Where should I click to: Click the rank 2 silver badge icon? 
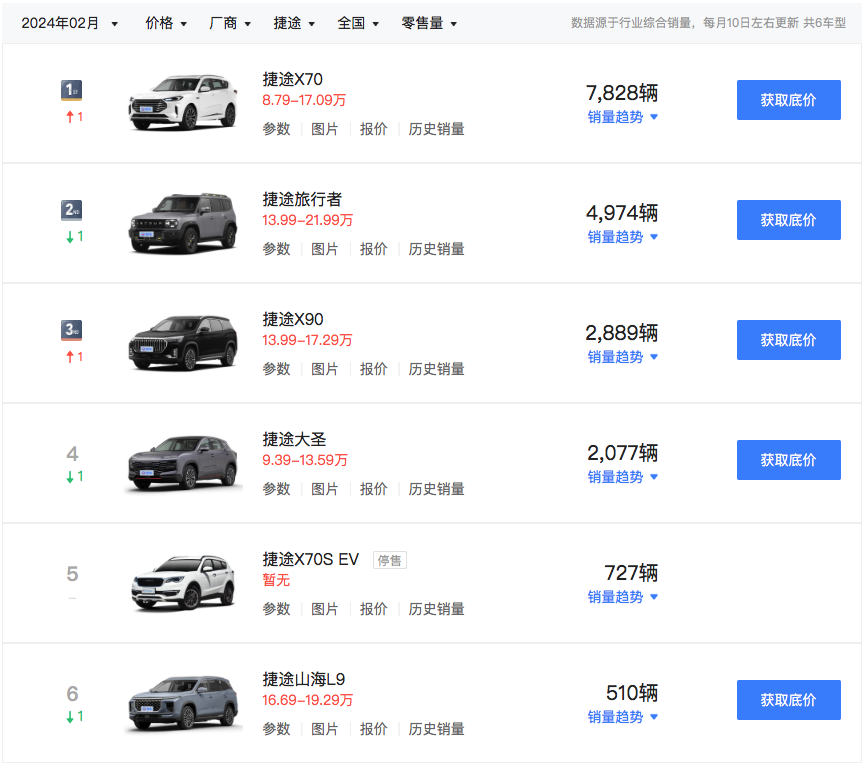(x=72, y=210)
